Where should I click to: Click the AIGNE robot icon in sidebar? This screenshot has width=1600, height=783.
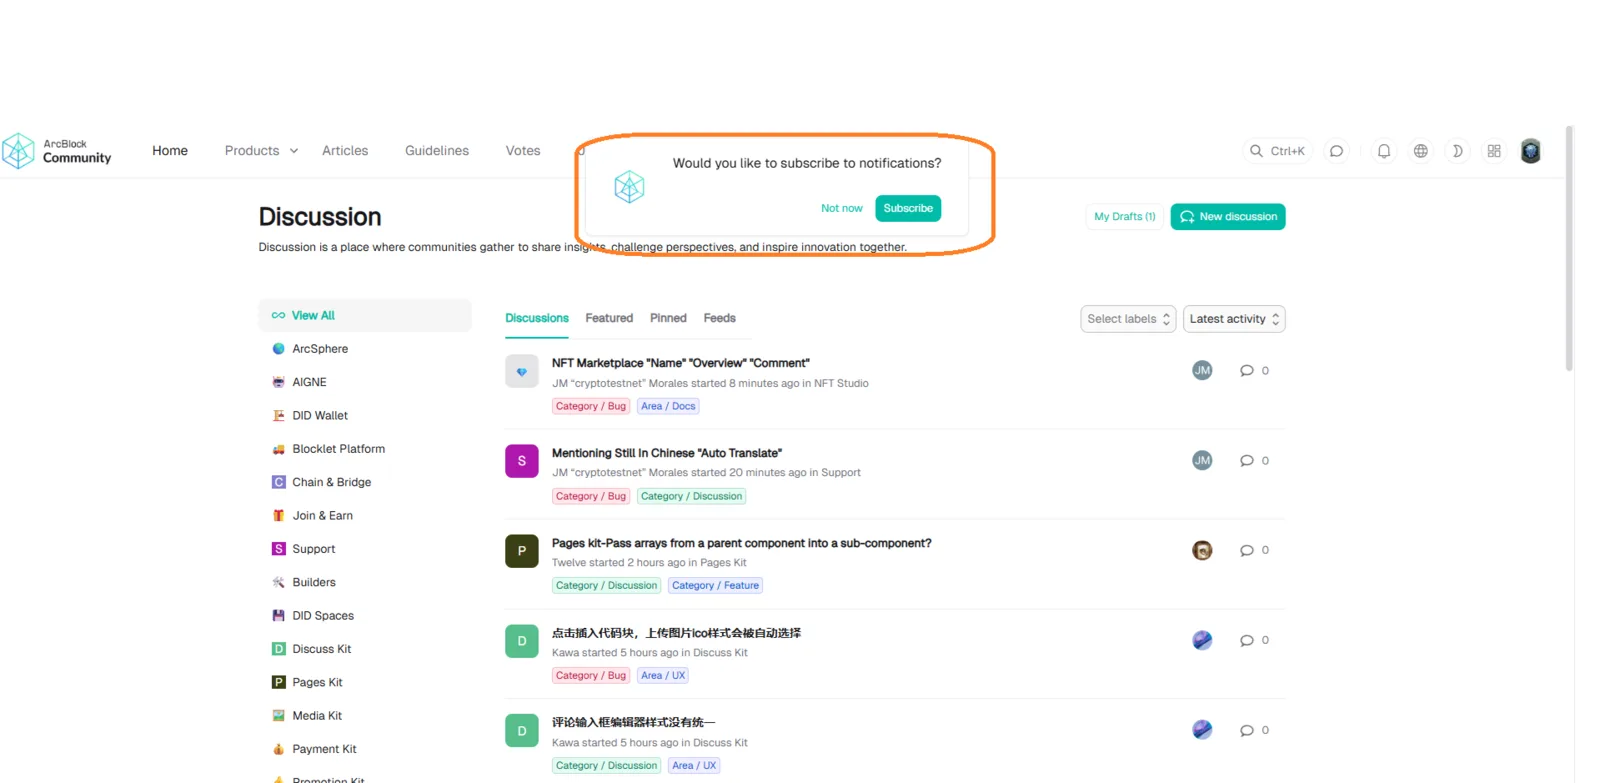(x=279, y=382)
